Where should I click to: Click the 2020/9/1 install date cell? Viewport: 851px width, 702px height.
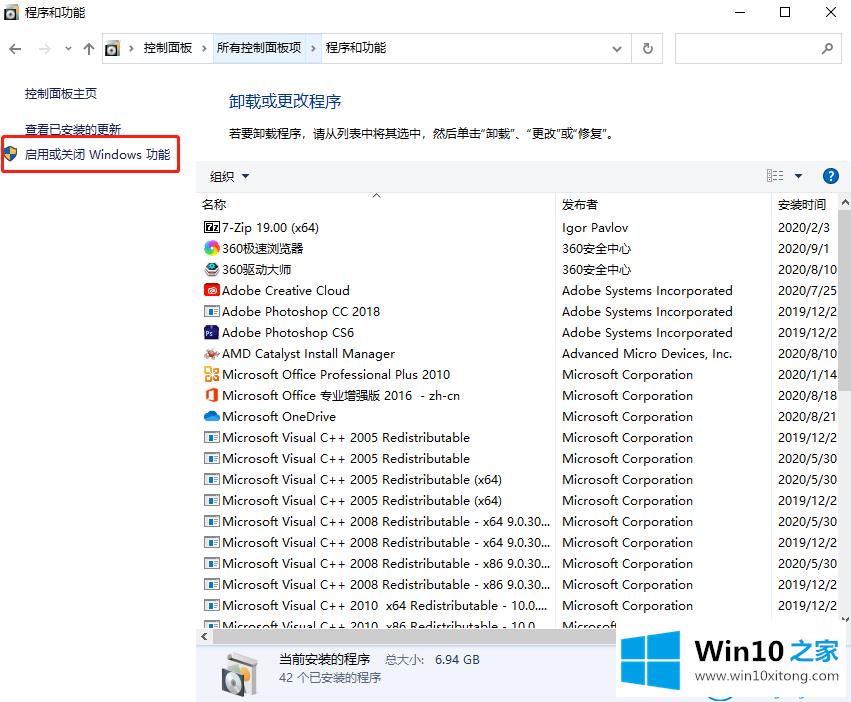point(803,249)
